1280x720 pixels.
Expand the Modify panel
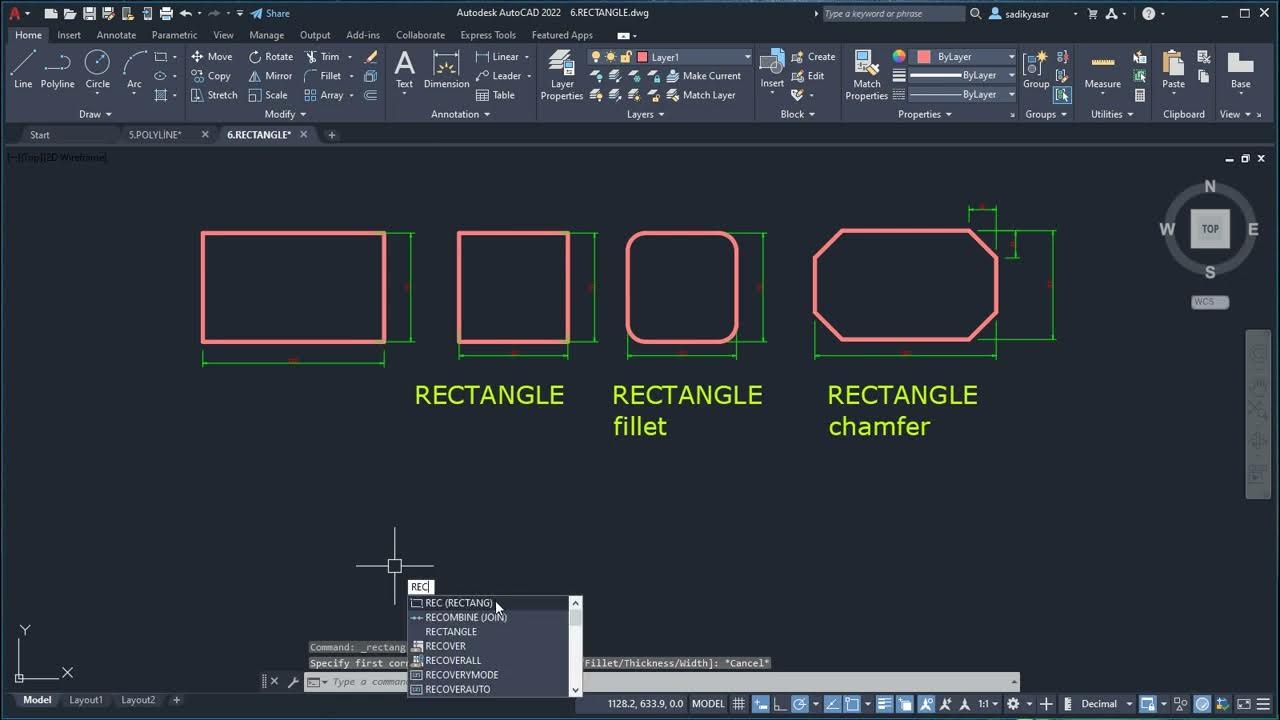(285, 114)
